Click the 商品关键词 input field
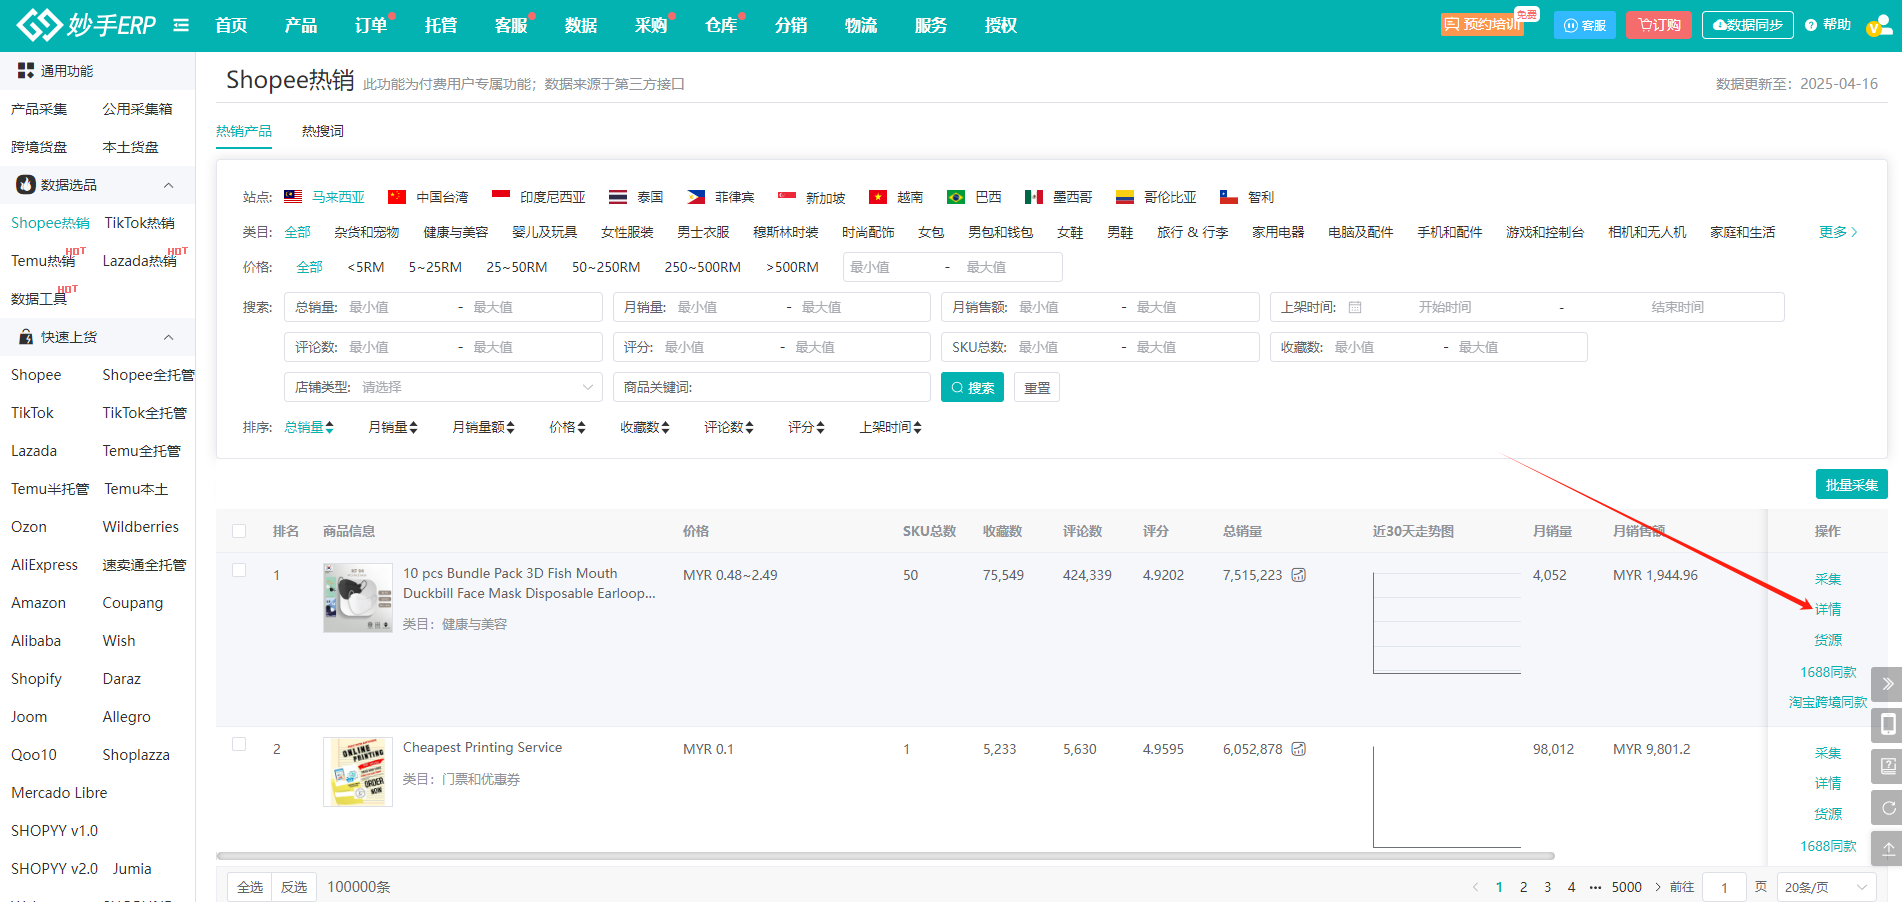The image size is (1902, 902). (x=772, y=387)
